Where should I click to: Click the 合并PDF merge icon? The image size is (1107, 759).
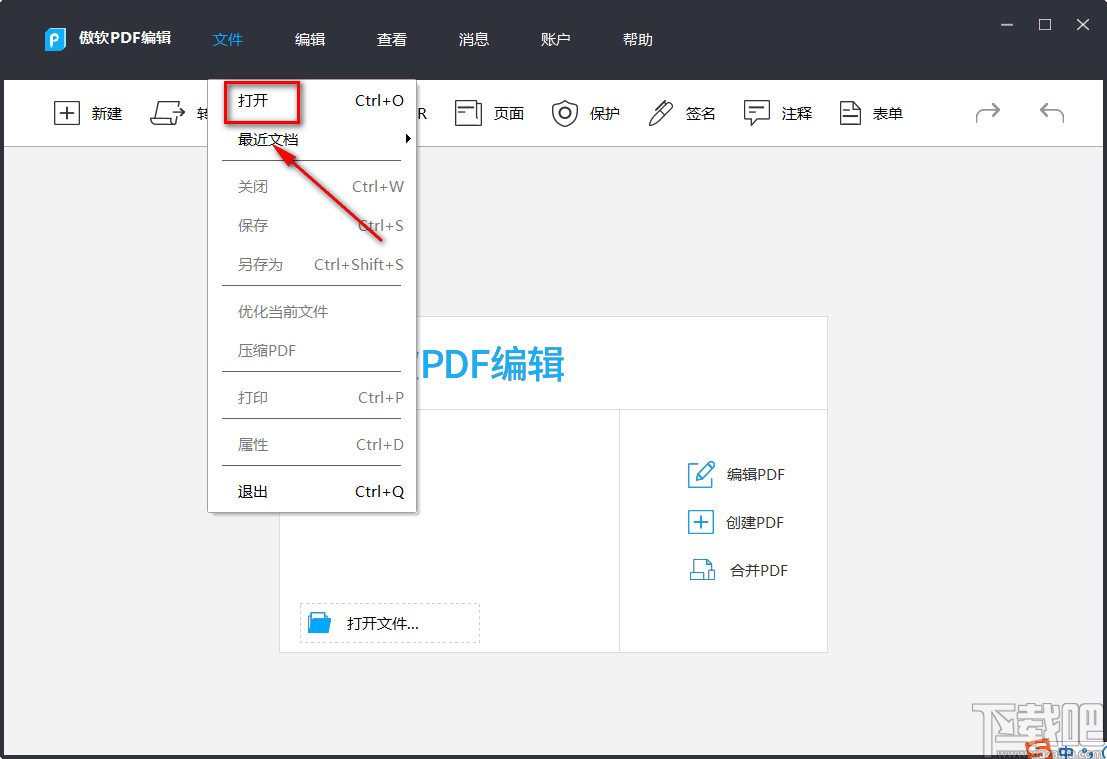[702, 570]
